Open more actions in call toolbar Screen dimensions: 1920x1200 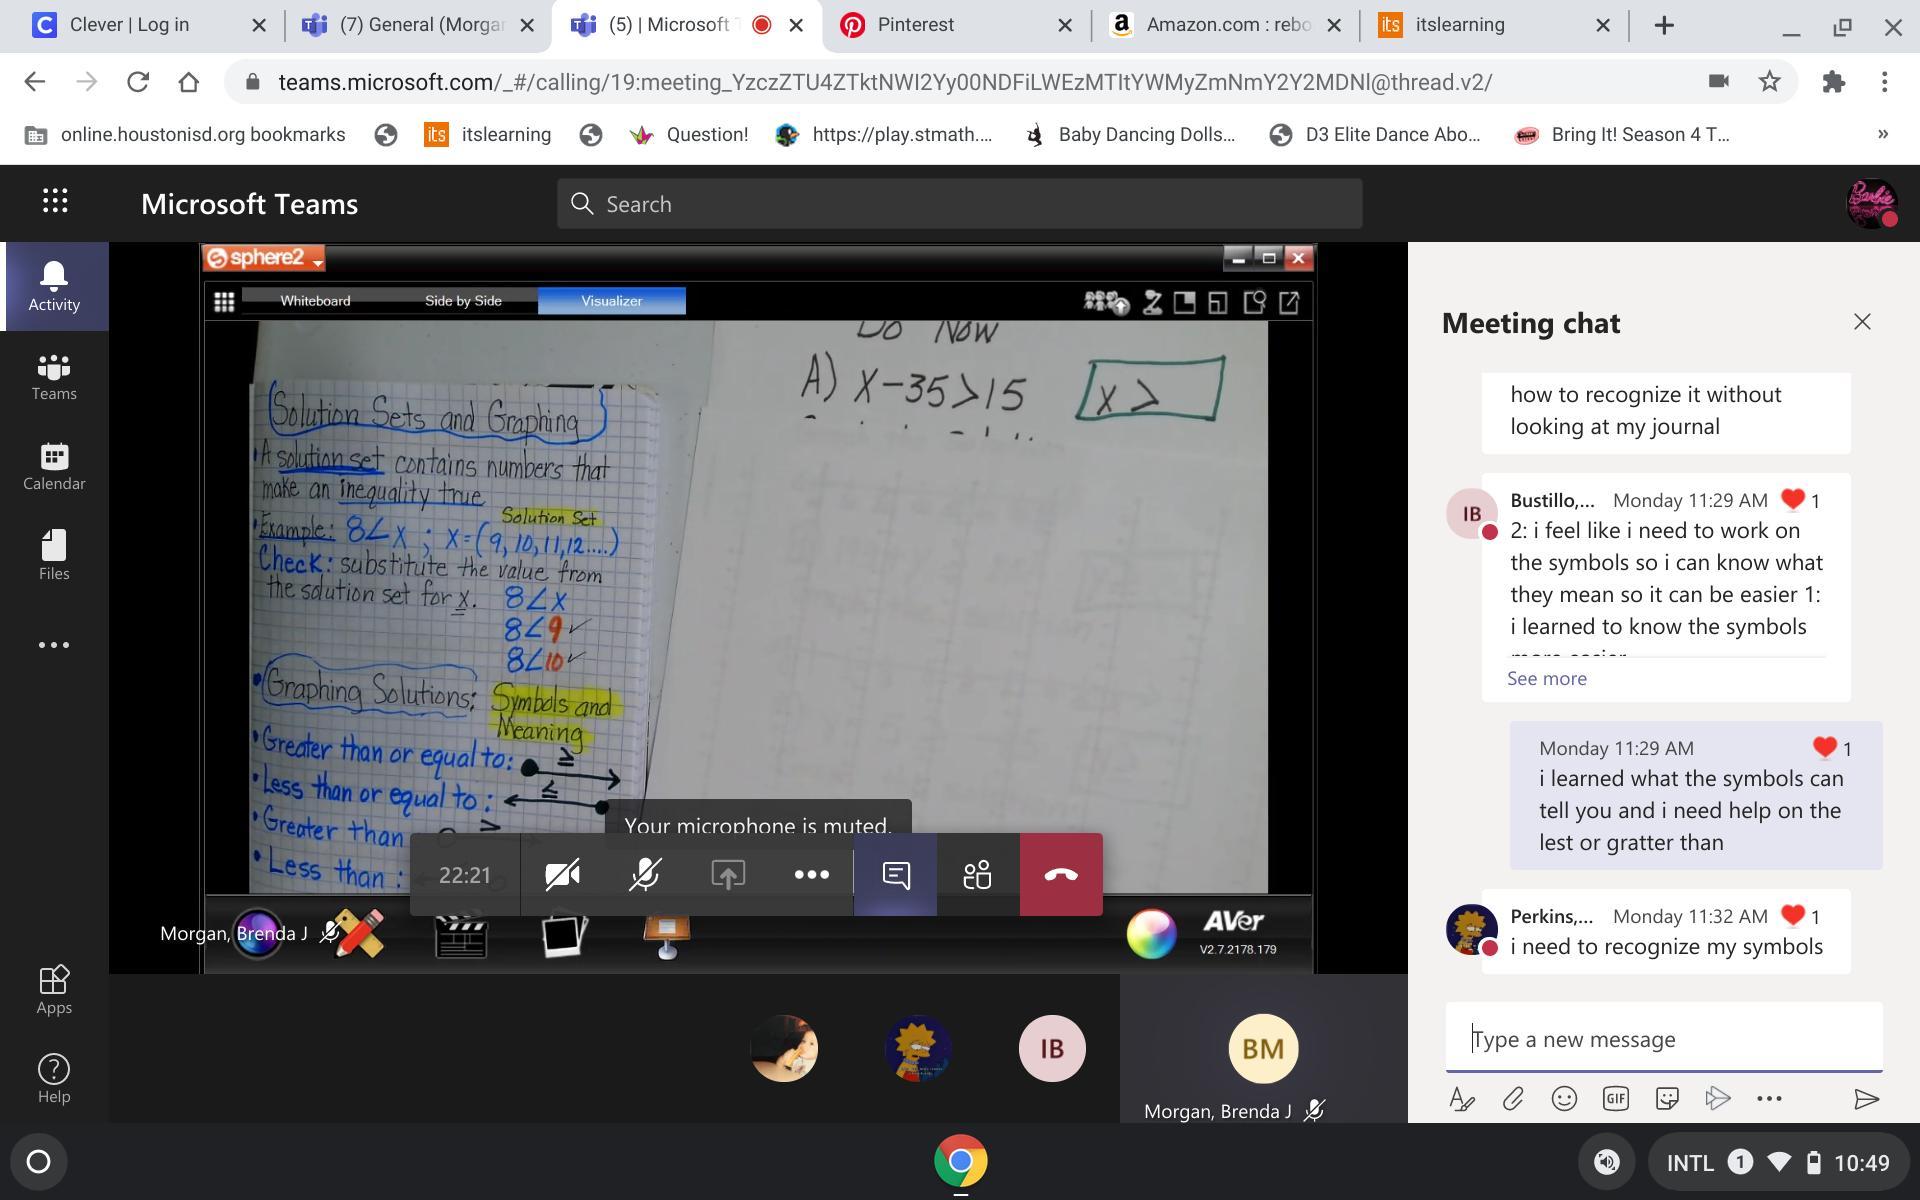tap(811, 875)
